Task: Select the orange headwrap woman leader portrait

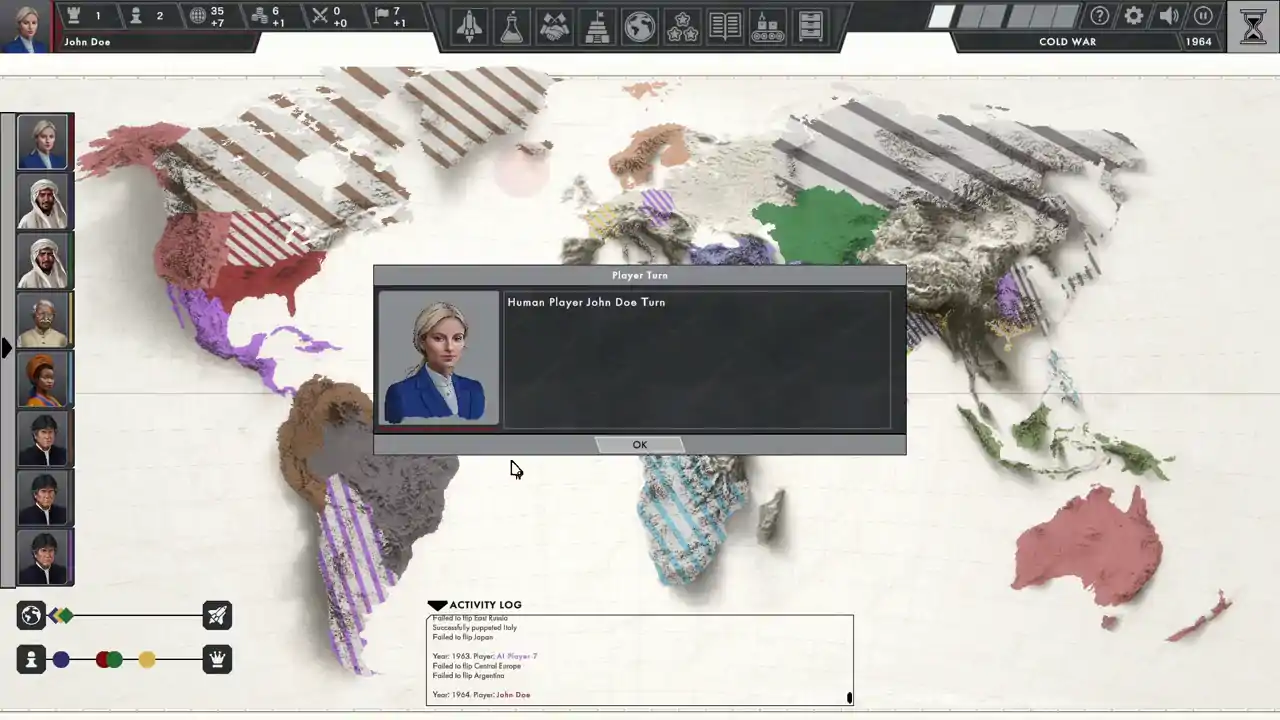Action: (43, 379)
